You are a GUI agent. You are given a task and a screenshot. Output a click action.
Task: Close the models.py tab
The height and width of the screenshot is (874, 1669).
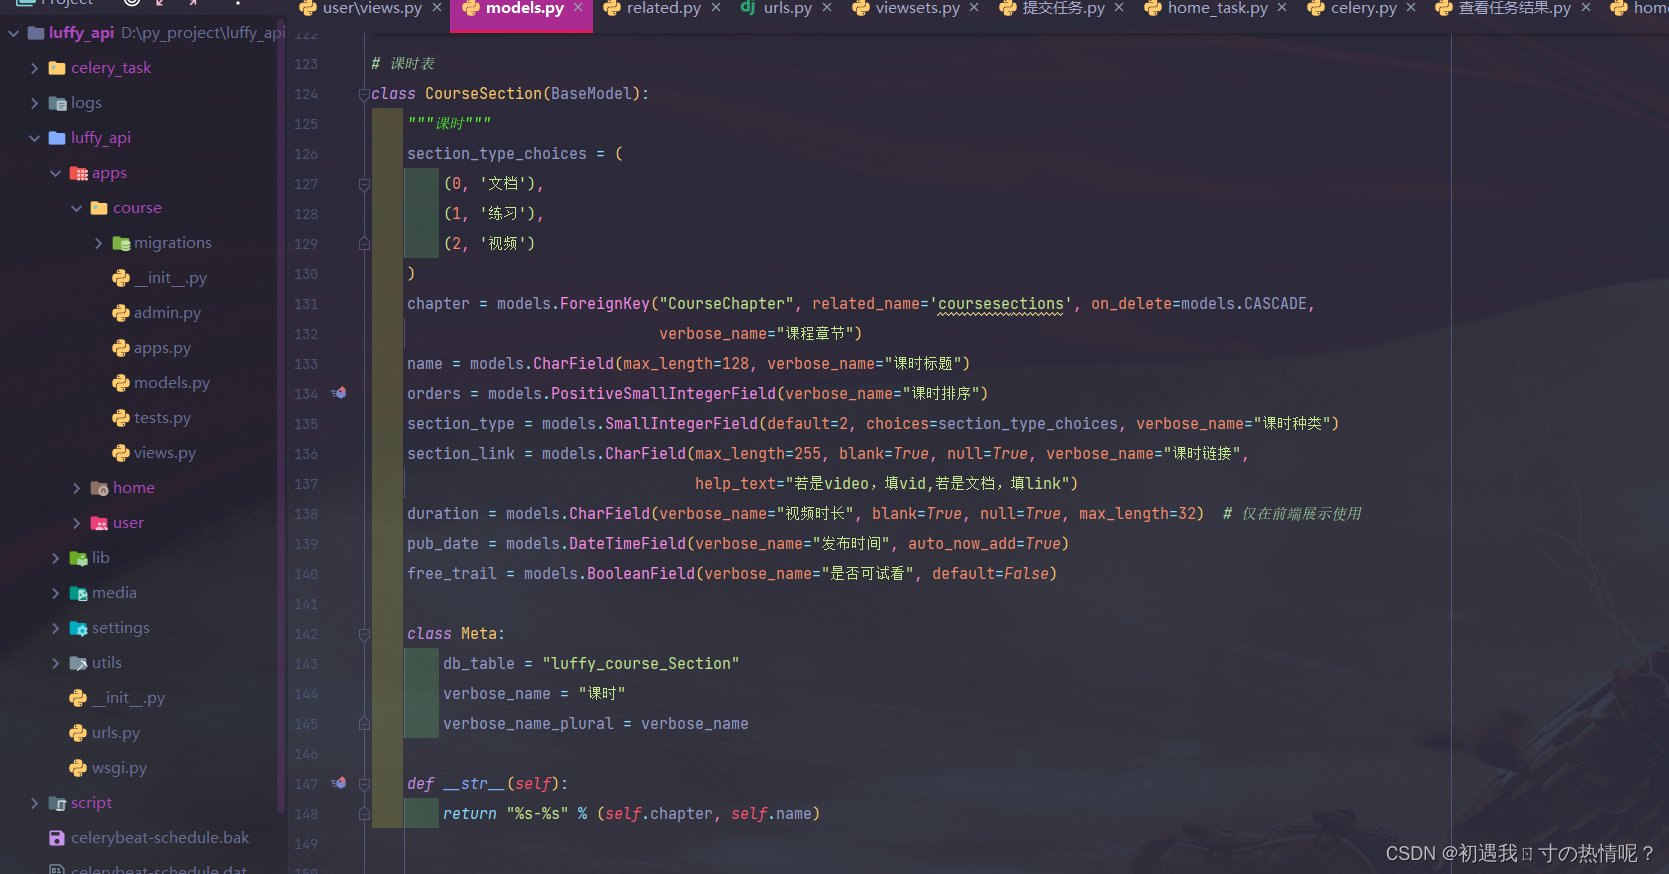tap(578, 8)
